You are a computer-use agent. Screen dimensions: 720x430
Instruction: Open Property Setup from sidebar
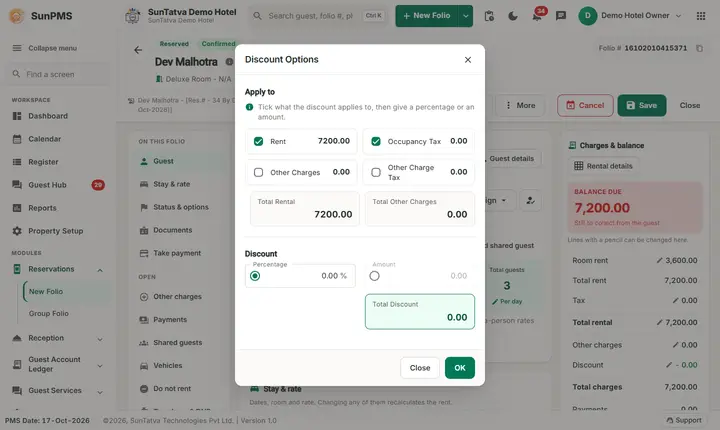(56, 231)
